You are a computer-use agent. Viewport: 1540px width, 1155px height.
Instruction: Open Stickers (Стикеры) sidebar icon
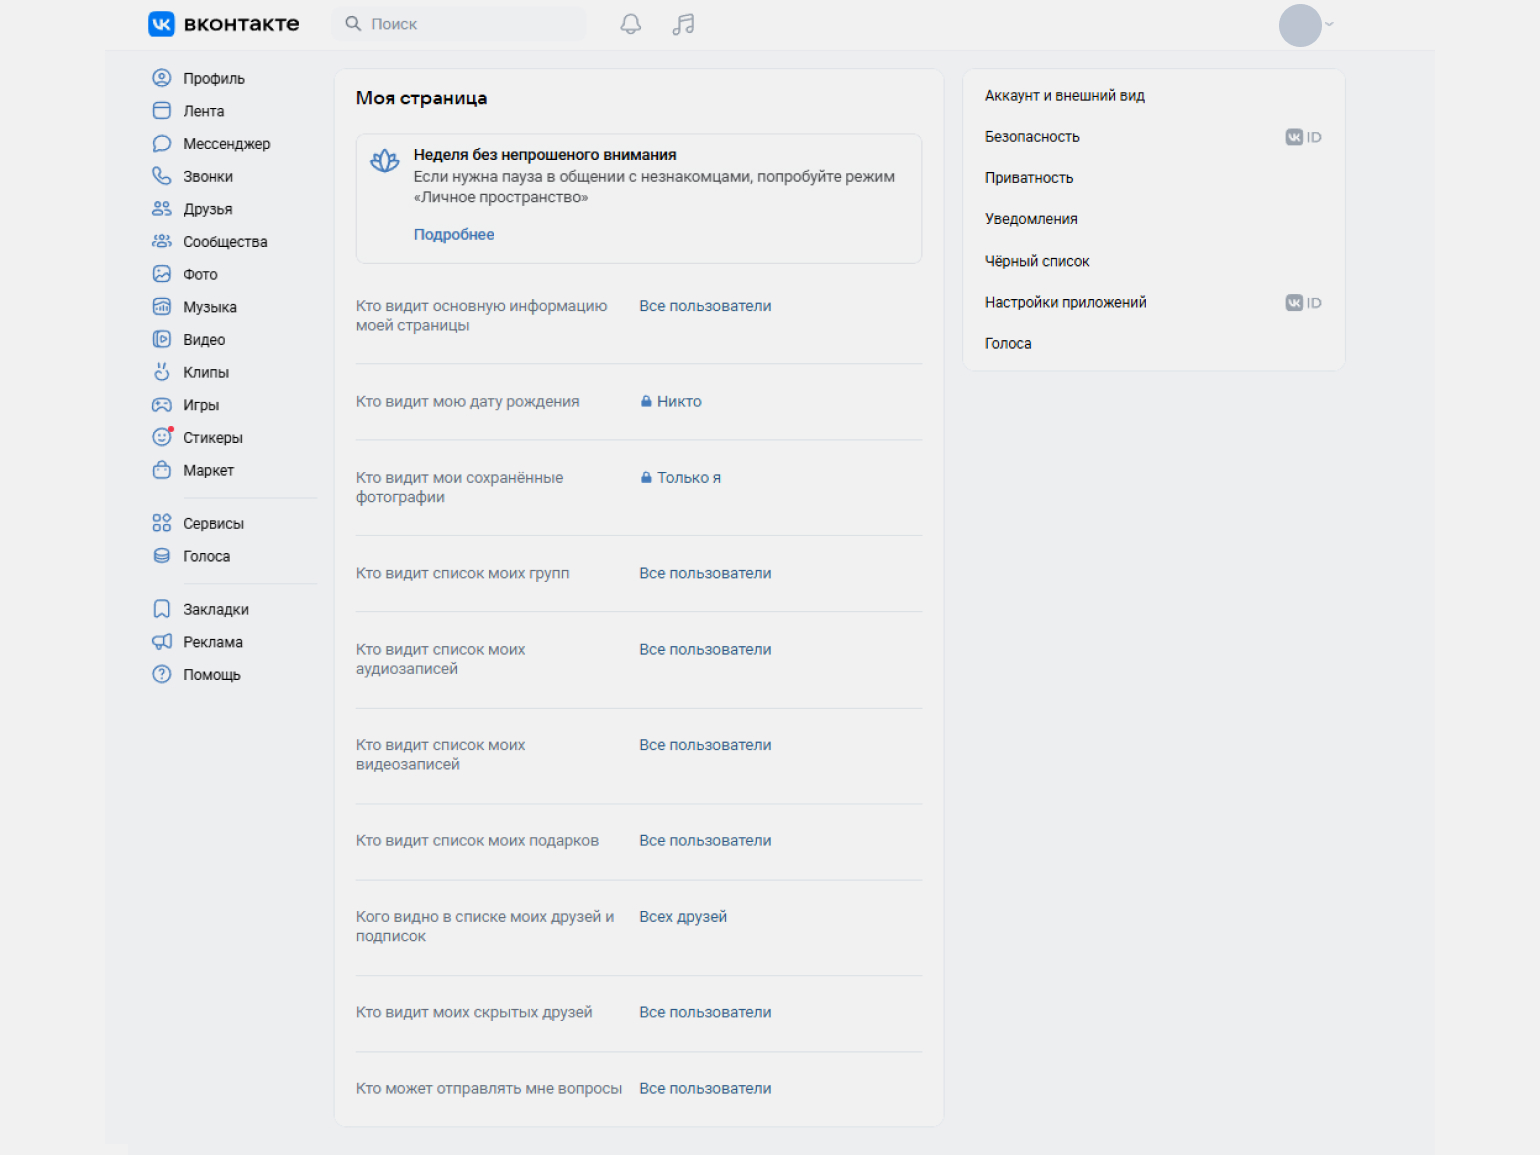pyautogui.click(x=162, y=437)
